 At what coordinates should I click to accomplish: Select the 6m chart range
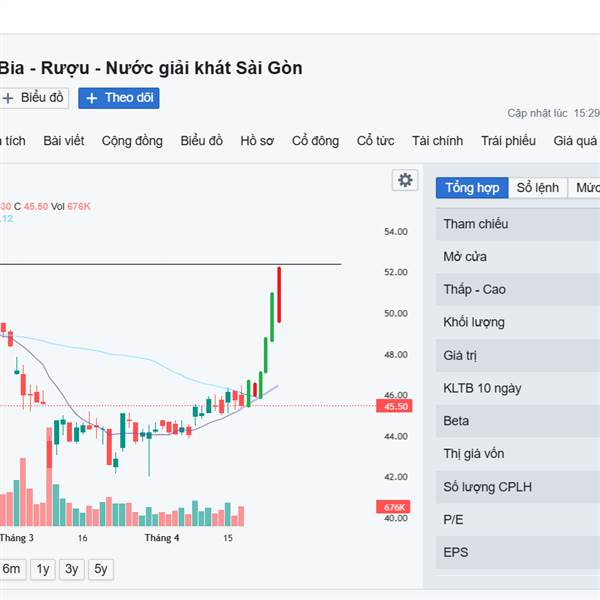(x=11, y=569)
